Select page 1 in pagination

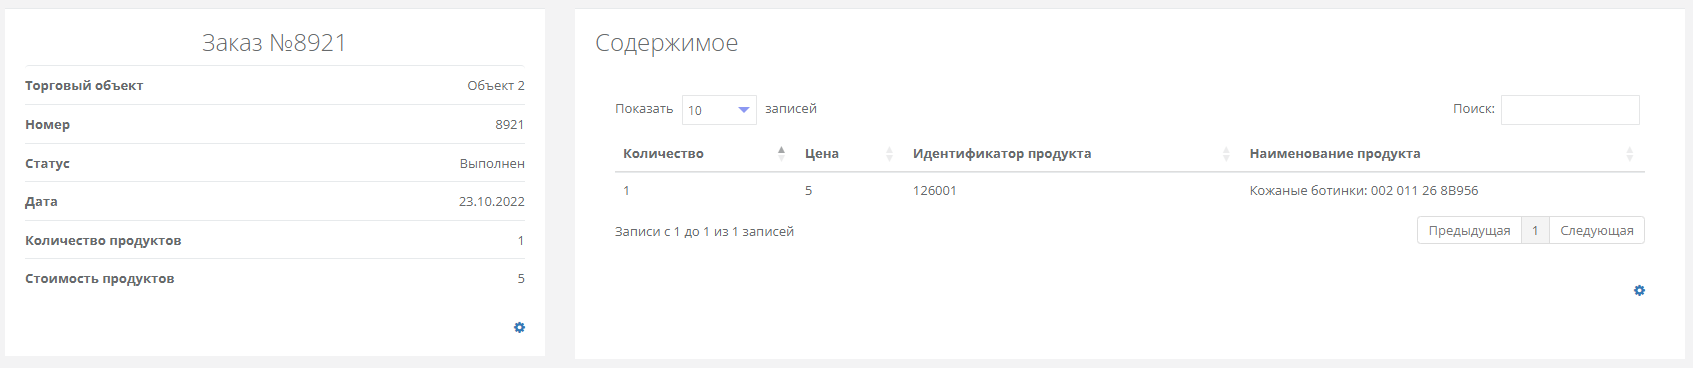(x=1535, y=230)
